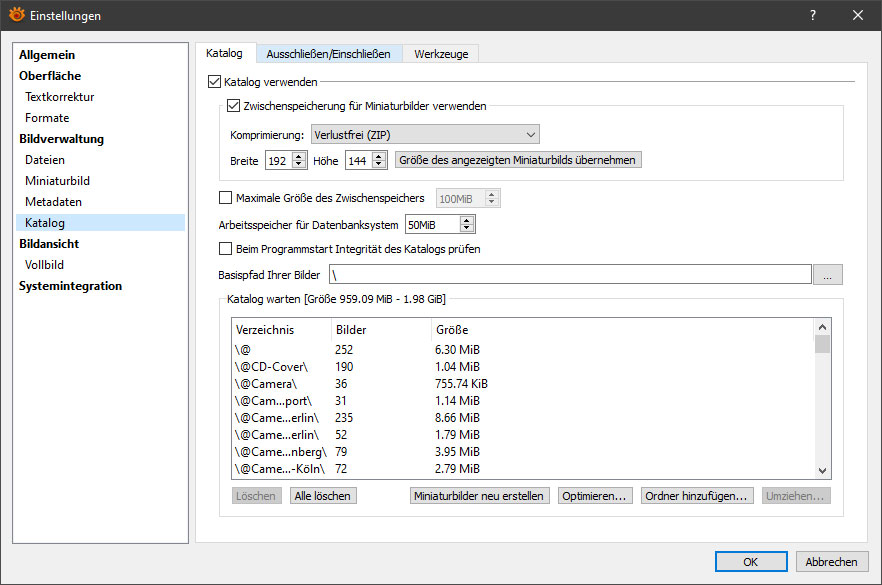The height and width of the screenshot is (585, 882).
Task: Switch to the Ausschließen/Einschließen tab
Action: [328, 53]
